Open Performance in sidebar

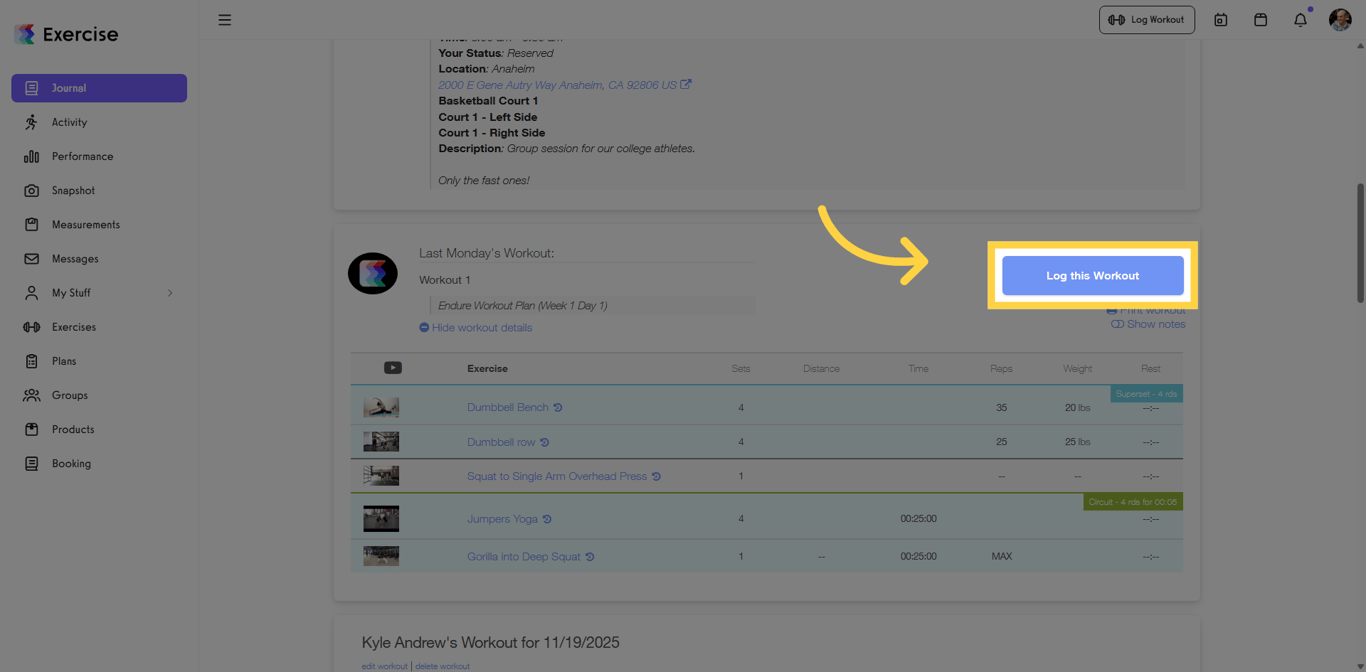click(x=82, y=157)
